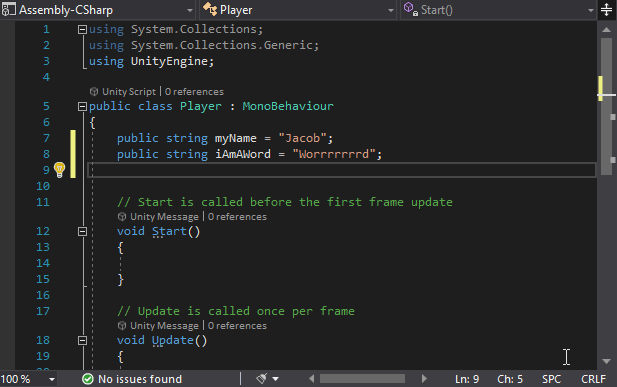Click the Start method name in code
The image size is (617, 387).
(x=169, y=231)
